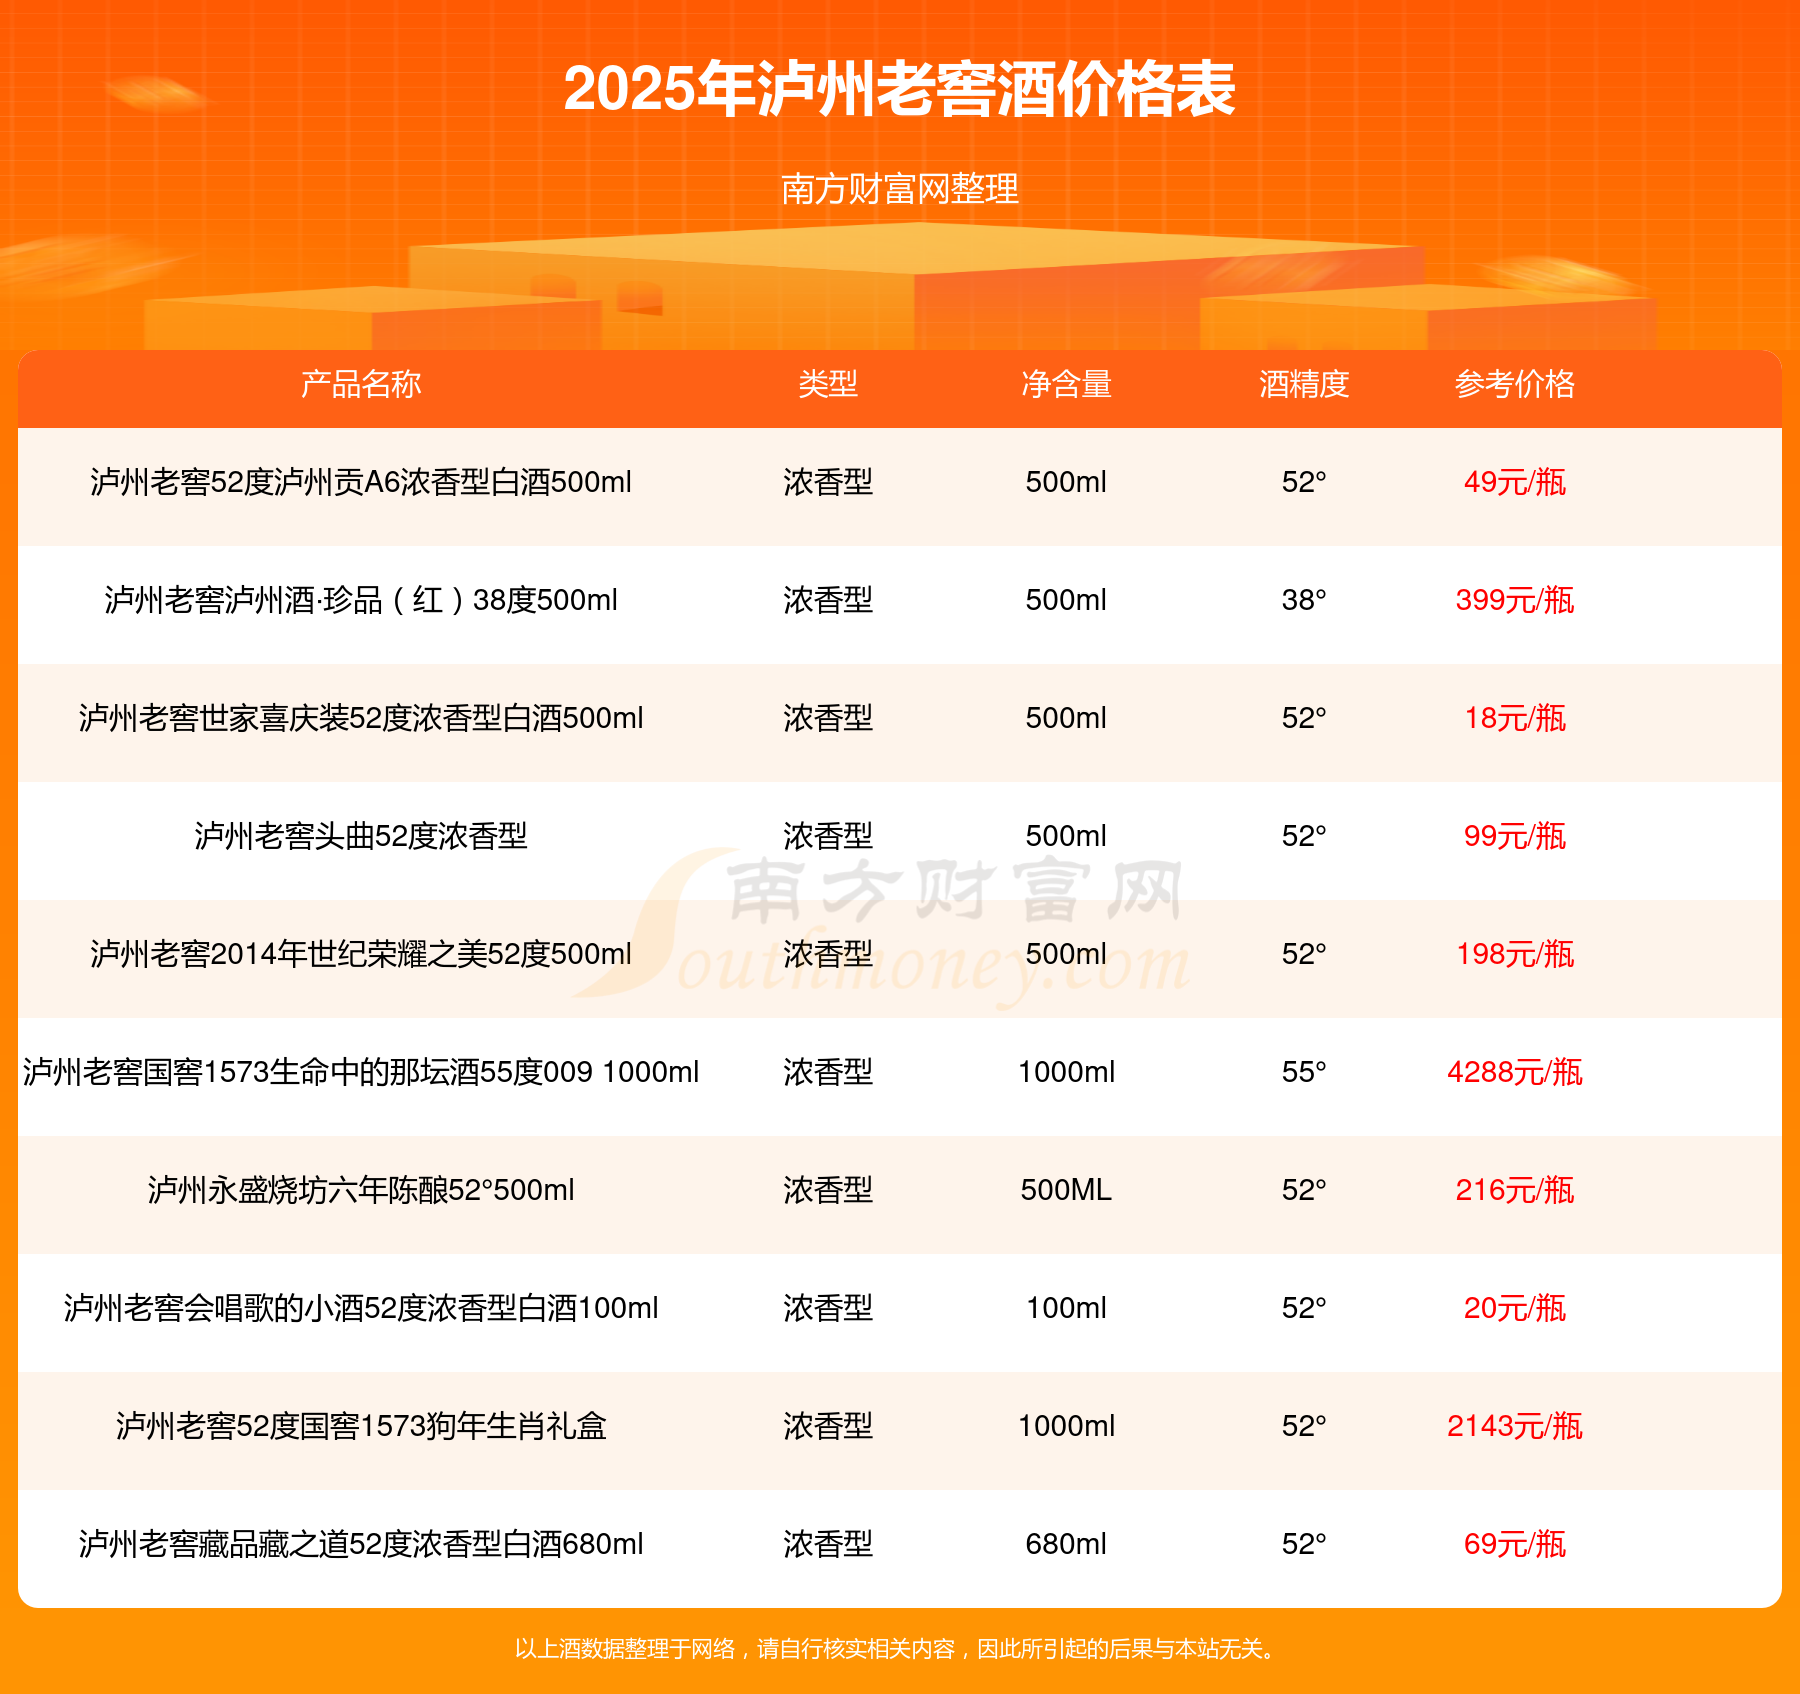
Task: Click '浓香型' in the 69元/瓶 row
Action: pos(828,1544)
